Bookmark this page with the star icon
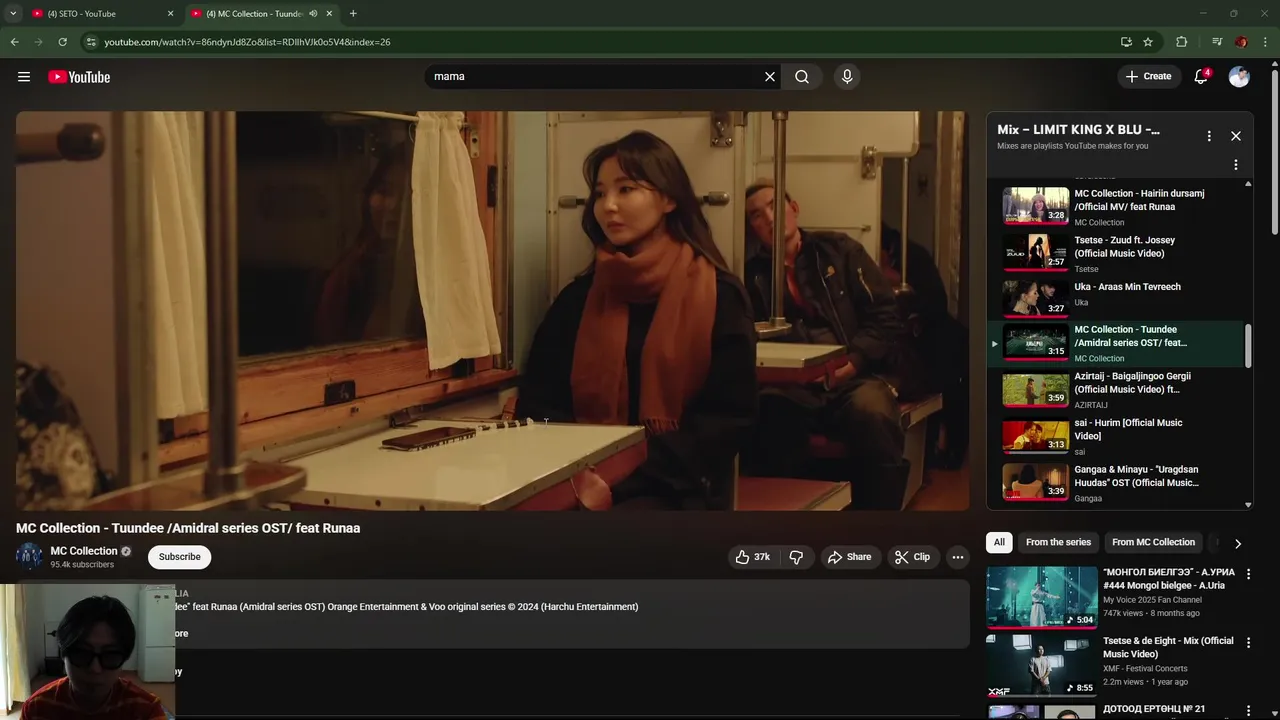 1148,42
